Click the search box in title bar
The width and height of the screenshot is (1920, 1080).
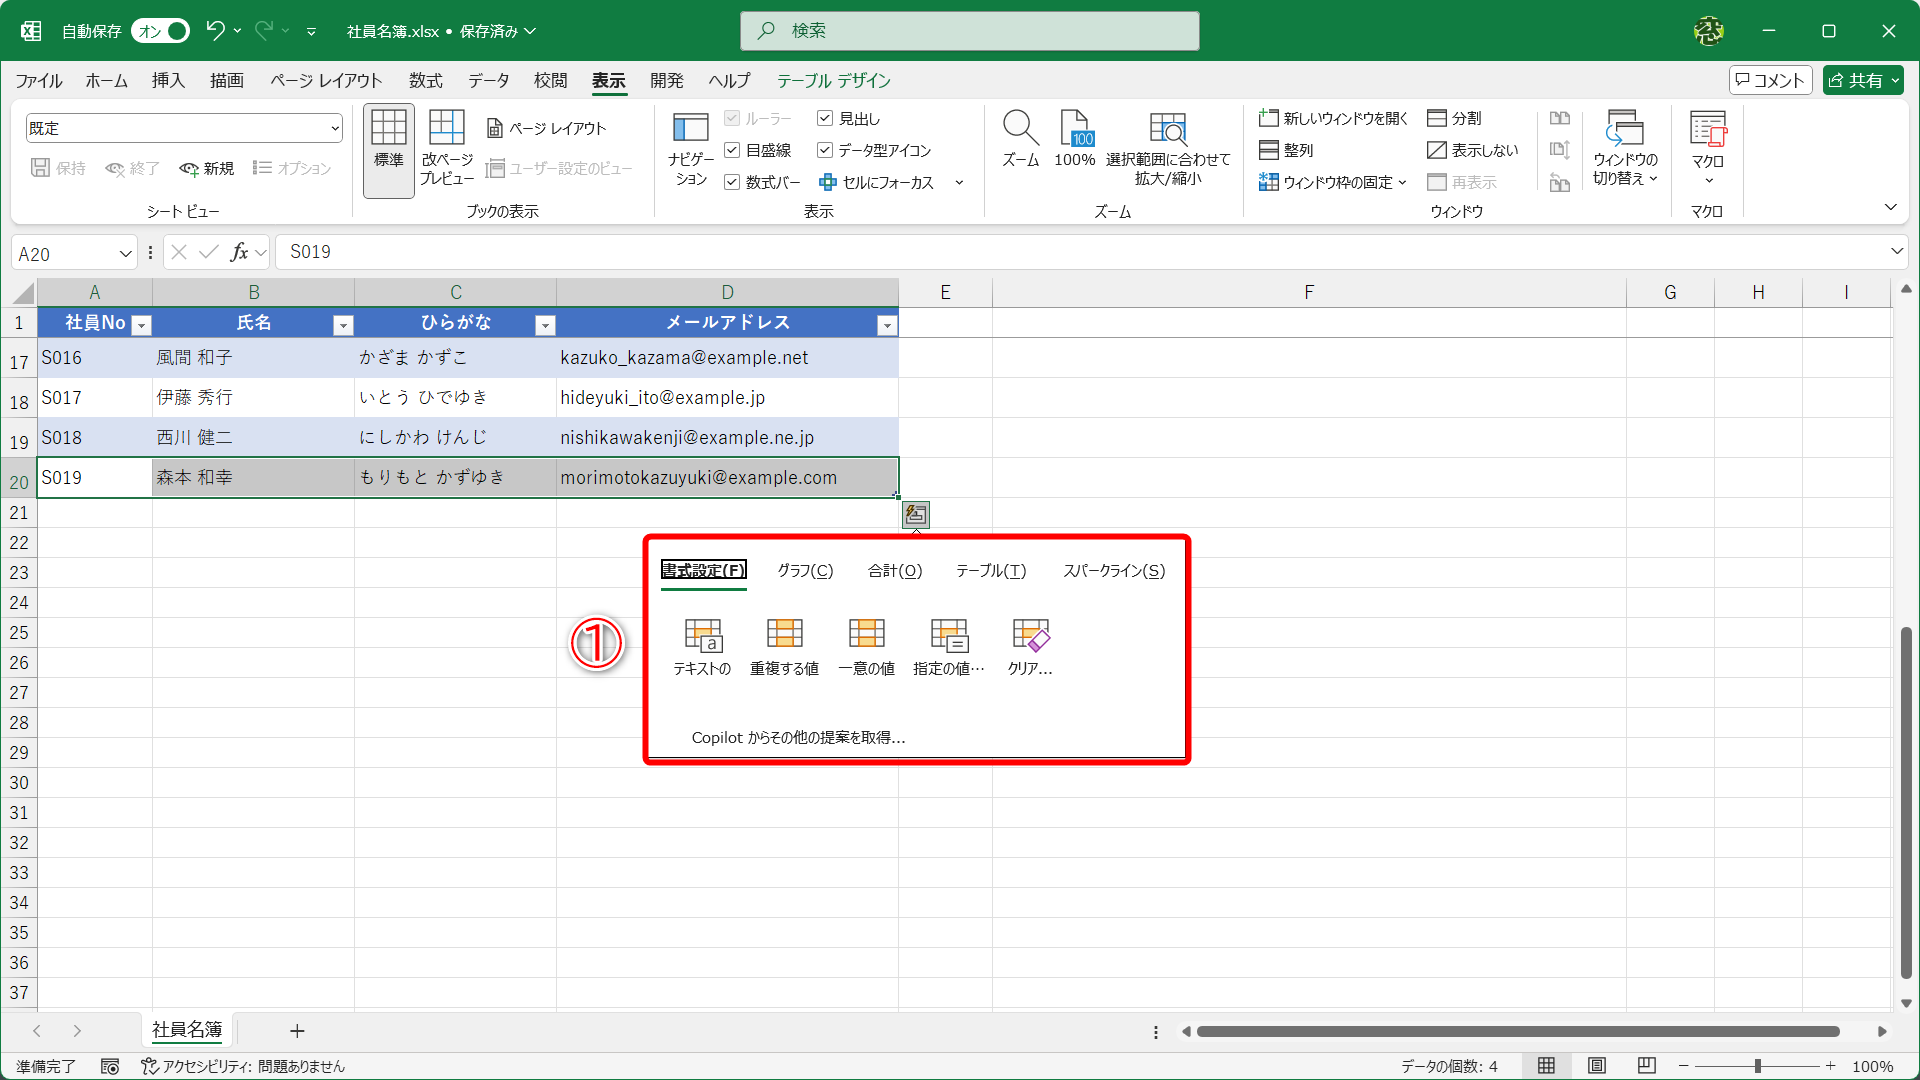(969, 31)
